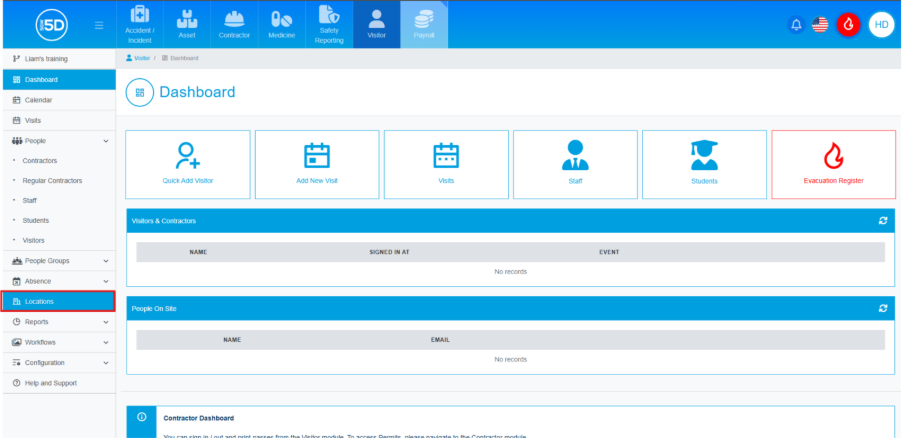This screenshot has height=438, width=903.
Task: Refresh the Visitors & Contractors panel
Action: [x=882, y=220]
